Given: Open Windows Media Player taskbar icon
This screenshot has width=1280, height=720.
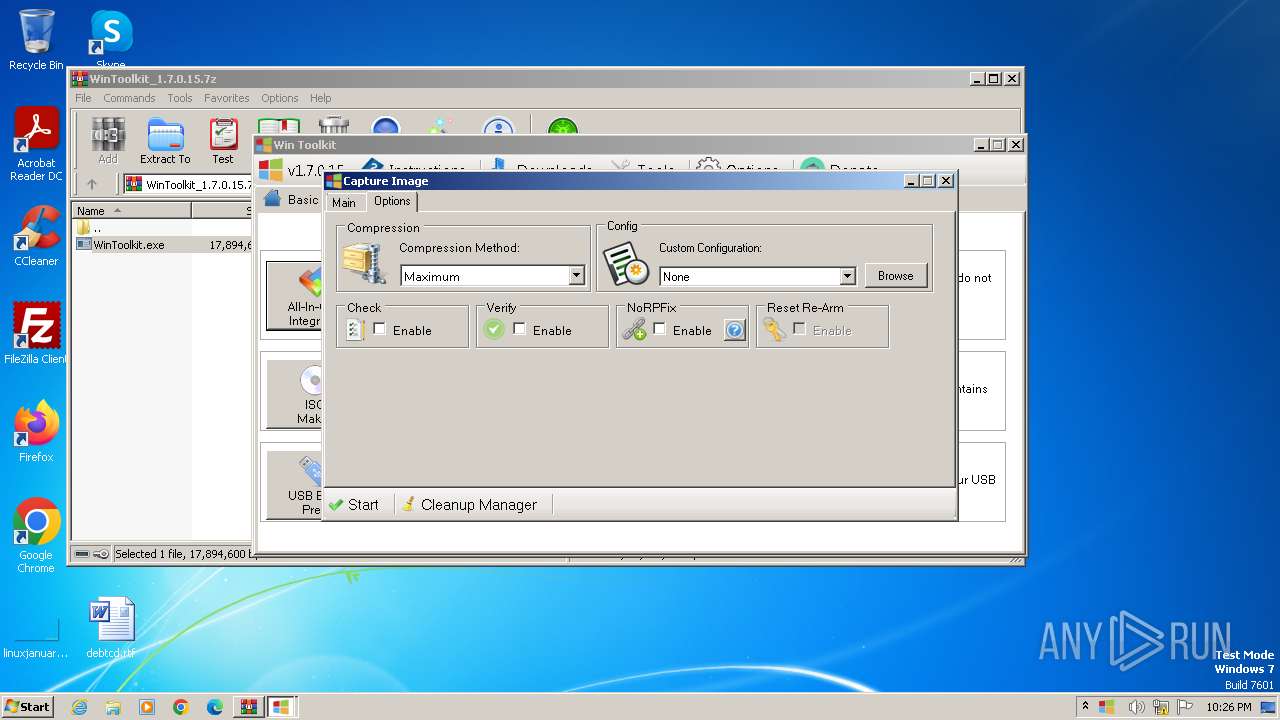Looking at the screenshot, I should (147, 707).
